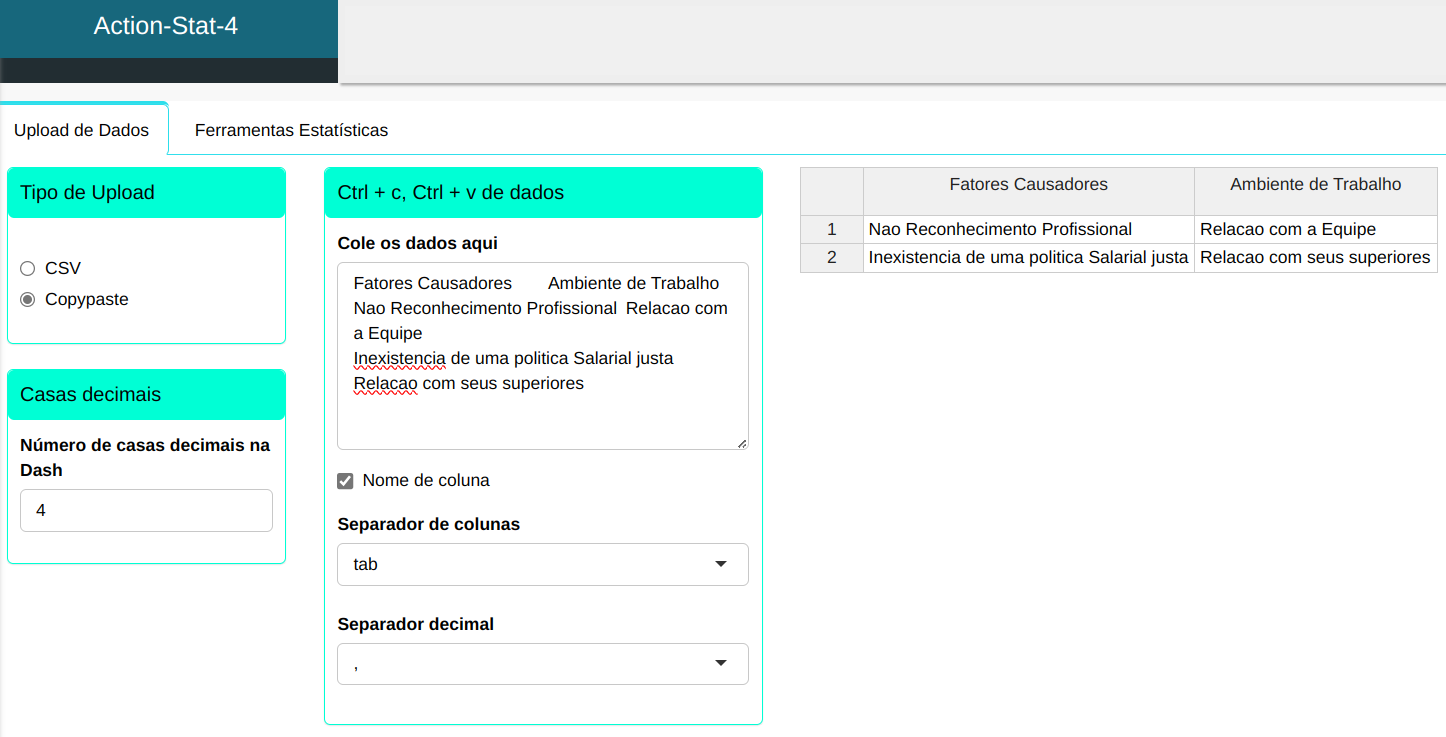Viewport: 1446px width, 737px height.
Task: Click the Fatores Causadores column header
Action: [x=1028, y=185]
